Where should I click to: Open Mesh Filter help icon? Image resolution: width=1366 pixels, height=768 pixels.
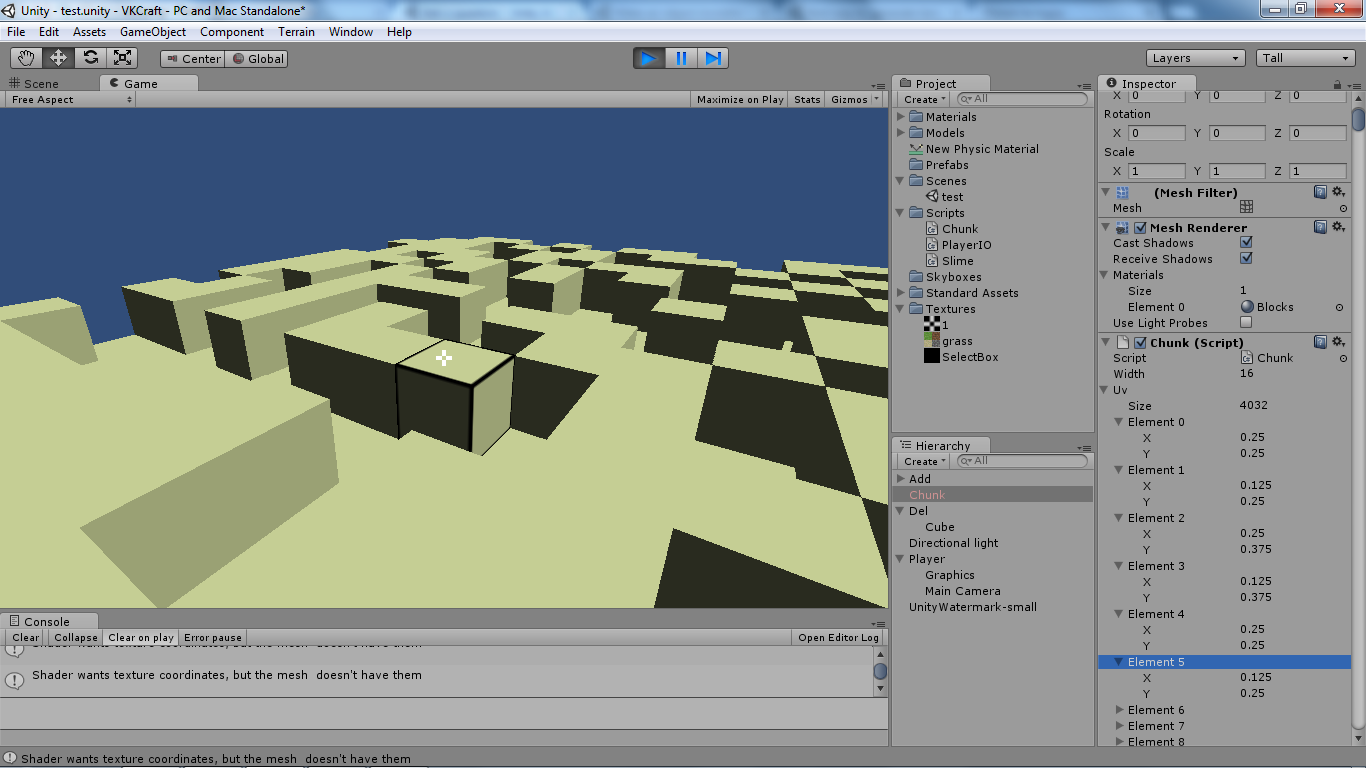pyautogui.click(x=1320, y=192)
